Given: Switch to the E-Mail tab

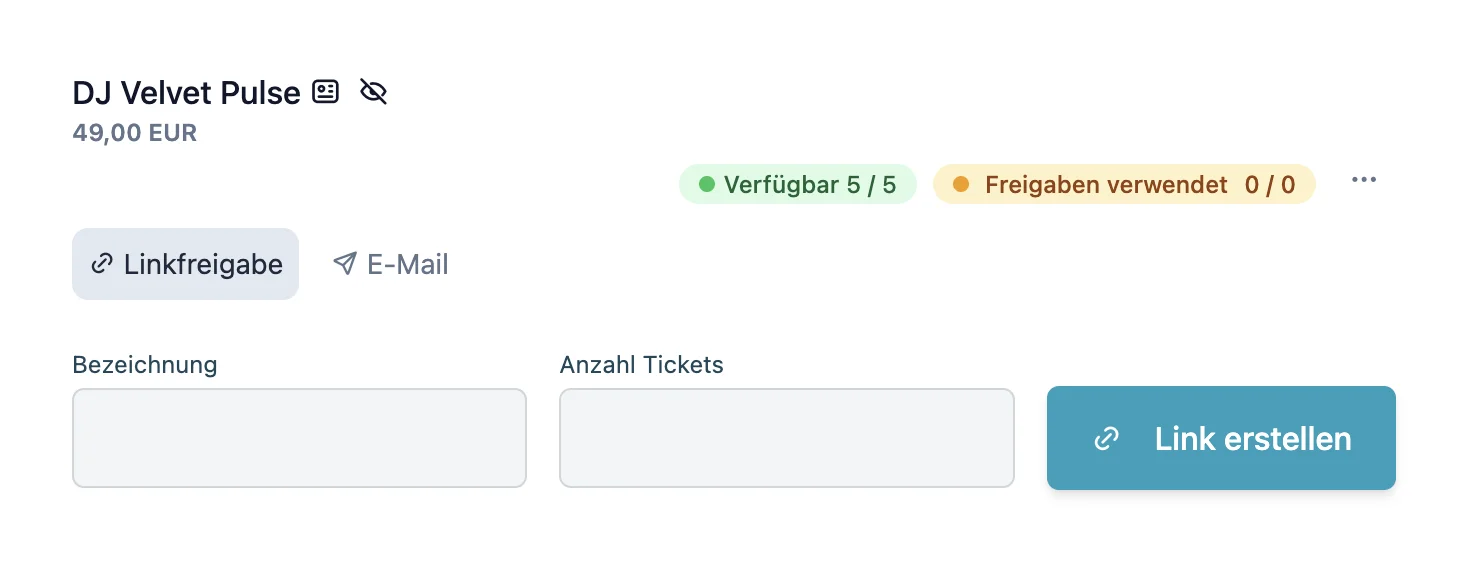Looking at the screenshot, I should [391, 264].
